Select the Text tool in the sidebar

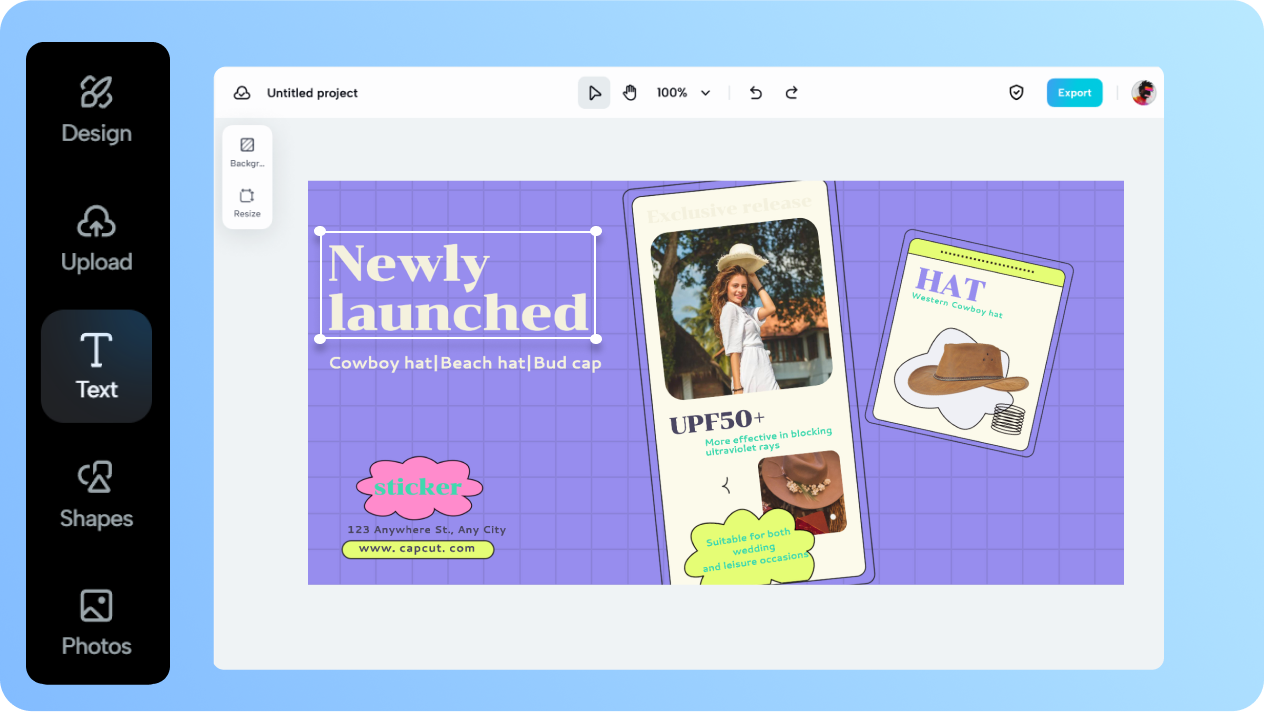click(x=96, y=365)
